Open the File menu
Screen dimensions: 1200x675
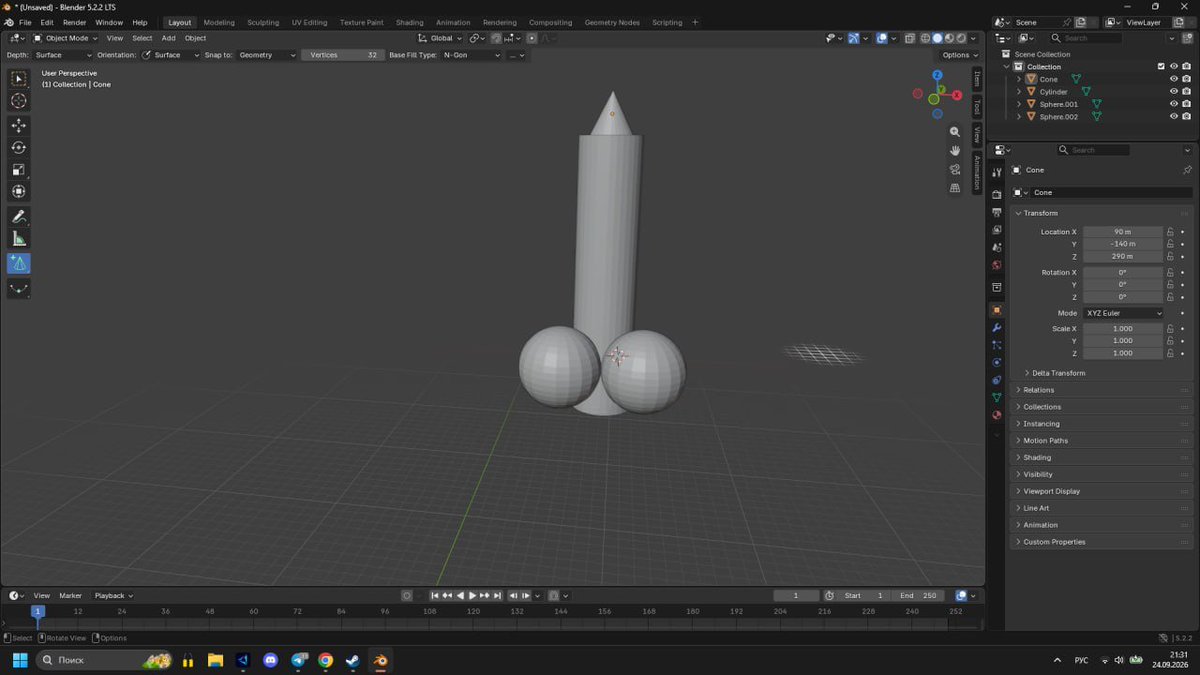(x=25, y=22)
